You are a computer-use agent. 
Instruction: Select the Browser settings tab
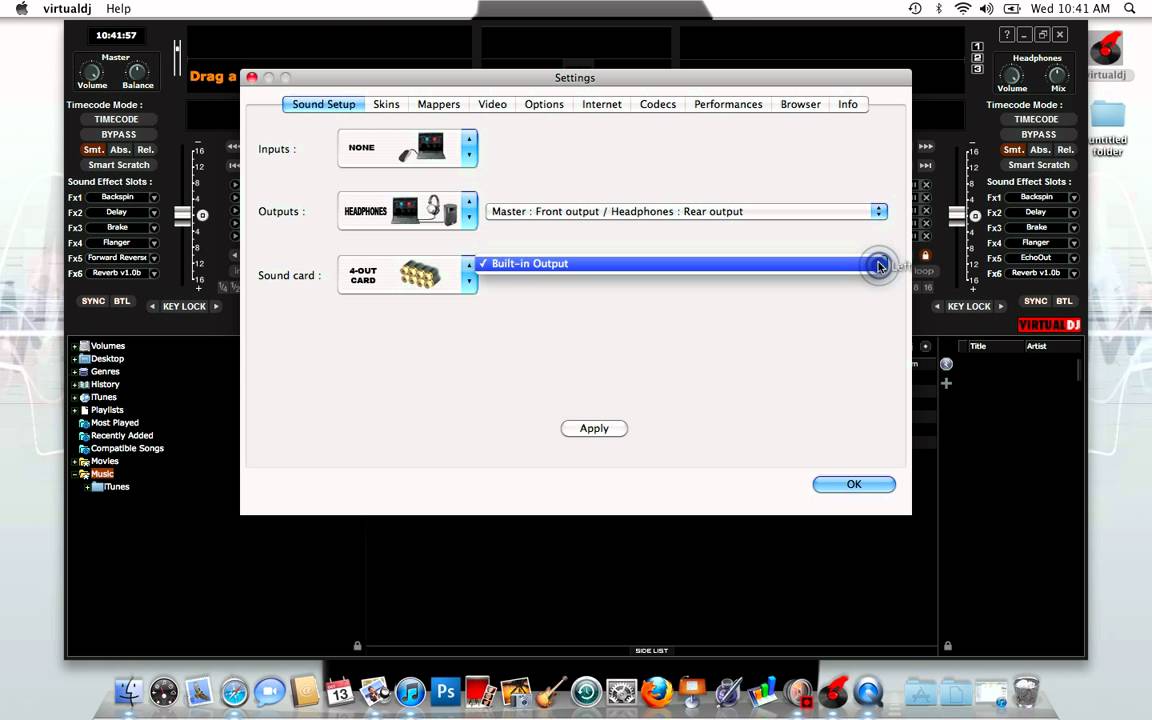pos(800,104)
